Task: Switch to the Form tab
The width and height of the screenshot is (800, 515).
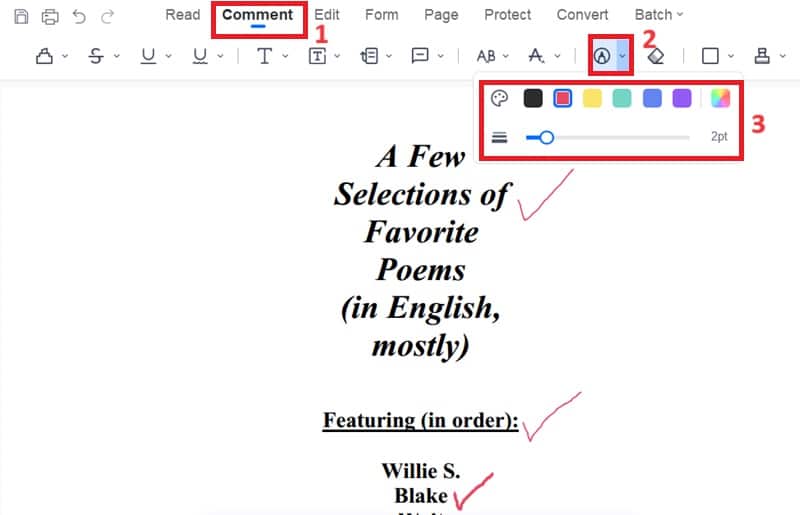Action: point(382,15)
